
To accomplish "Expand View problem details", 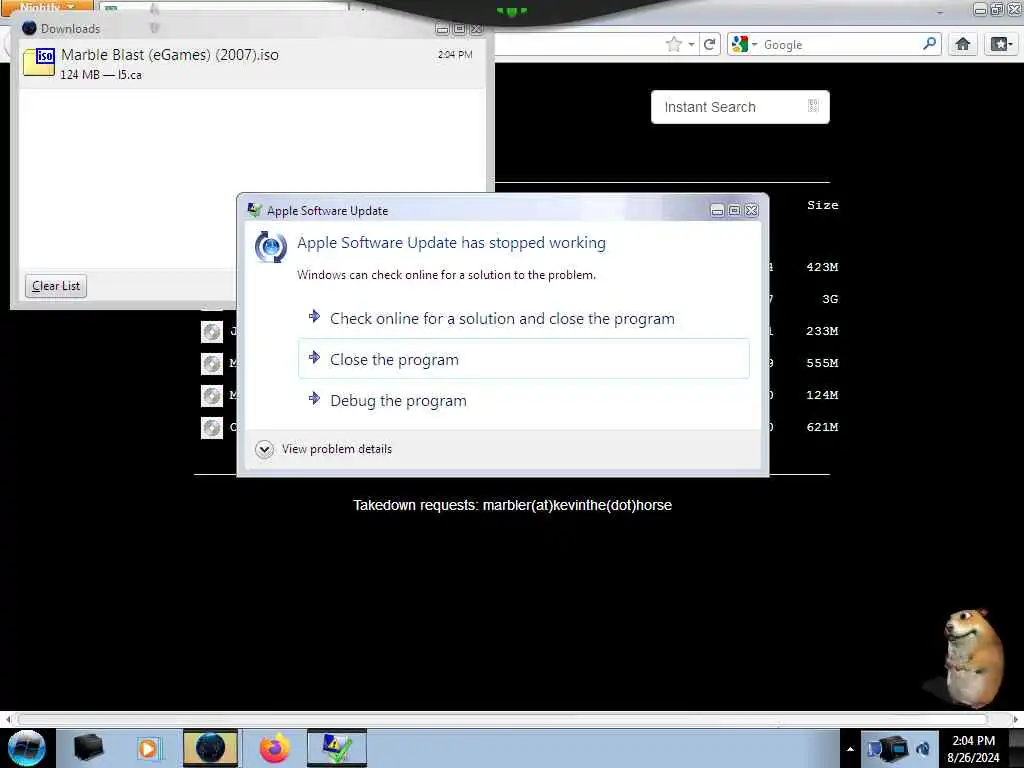I will click(324, 449).
